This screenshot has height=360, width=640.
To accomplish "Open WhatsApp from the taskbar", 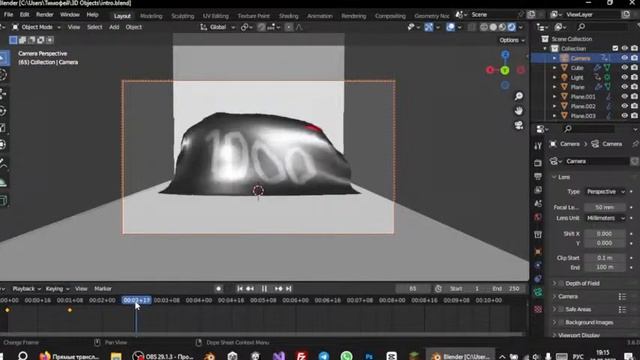I will [x=347, y=356].
